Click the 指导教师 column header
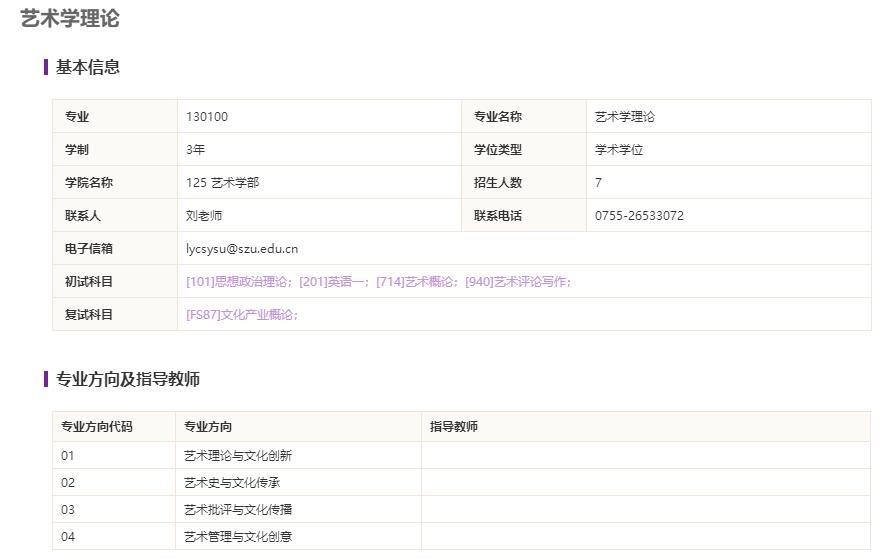Viewport: 889px width, 558px height. click(454, 427)
